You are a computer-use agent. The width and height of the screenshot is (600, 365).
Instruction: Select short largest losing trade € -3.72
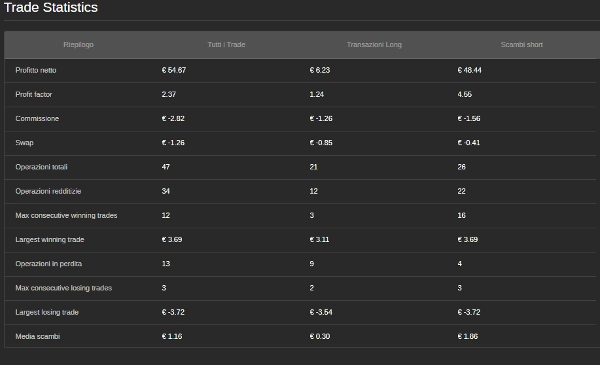click(x=469, y=312)
